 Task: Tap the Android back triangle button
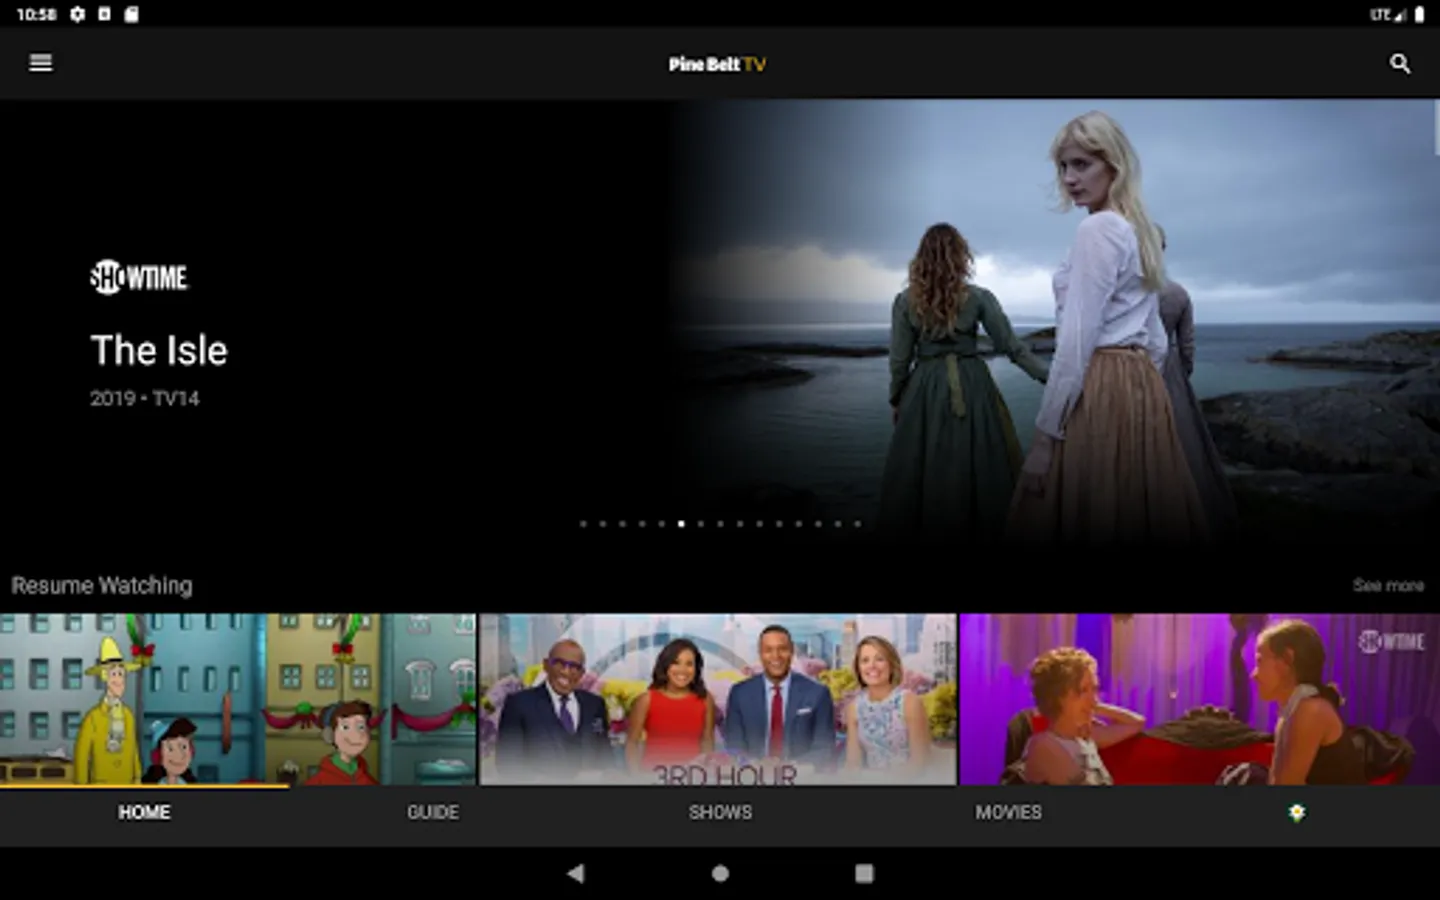click(x=575, y=873)
